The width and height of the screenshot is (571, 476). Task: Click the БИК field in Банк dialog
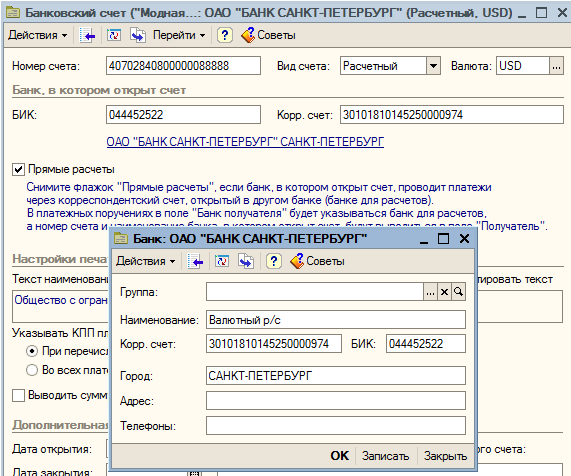coord(426,343)
